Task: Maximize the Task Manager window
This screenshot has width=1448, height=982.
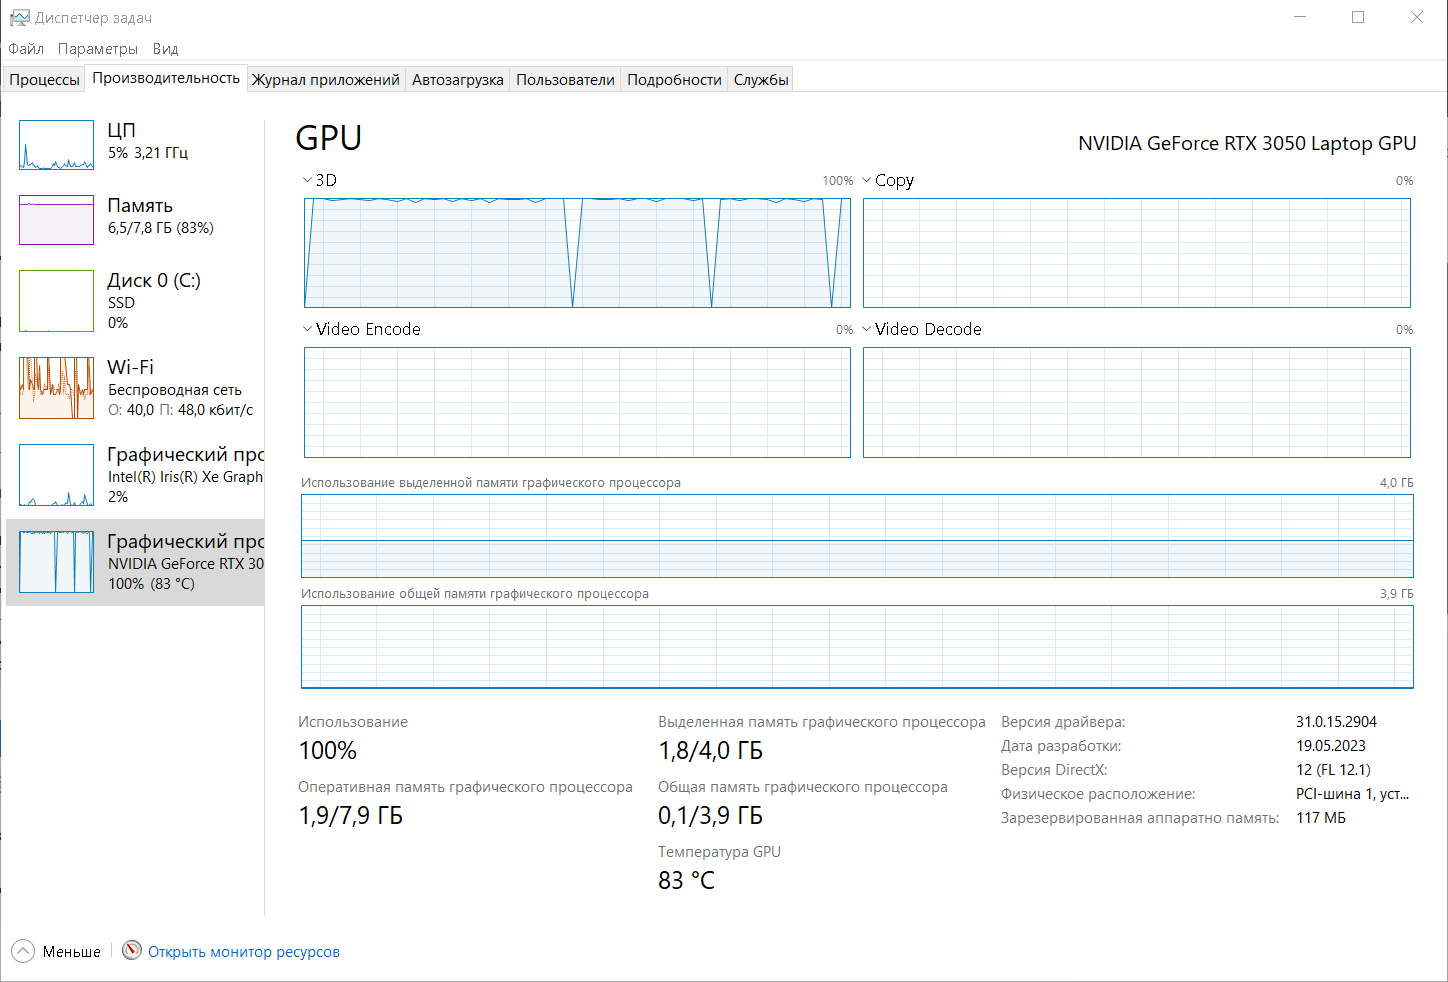Action: pos(1358,17)
